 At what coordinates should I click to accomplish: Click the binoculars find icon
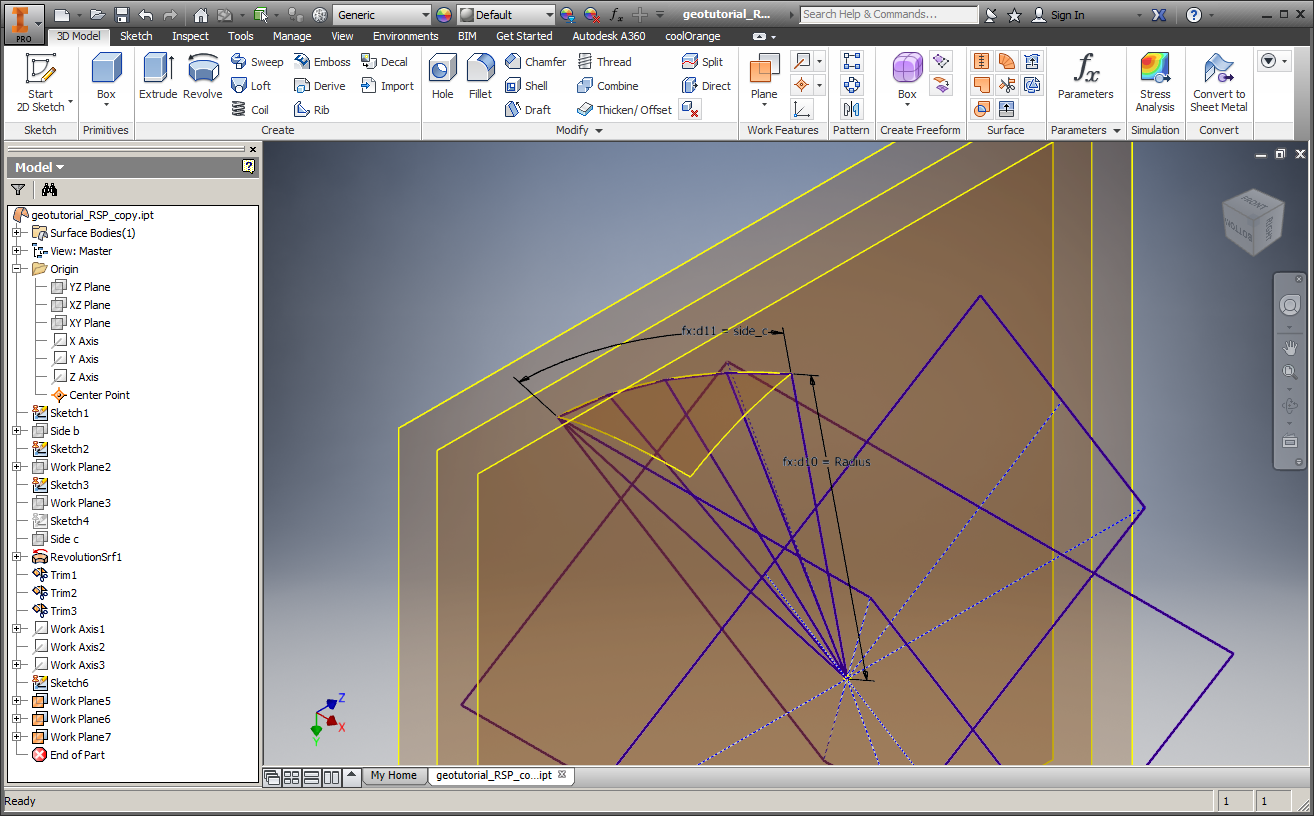click(x=49, y=190)
